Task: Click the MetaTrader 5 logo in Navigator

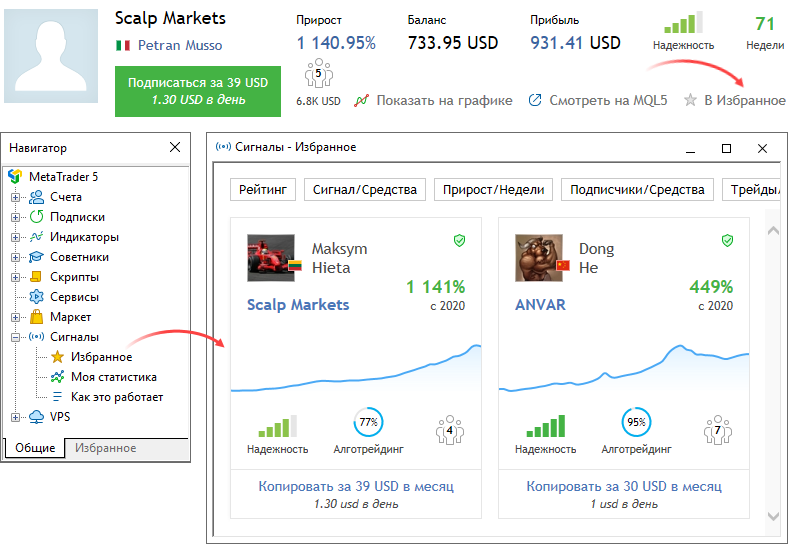Action: pyautogui.click(x=15, y=176)
